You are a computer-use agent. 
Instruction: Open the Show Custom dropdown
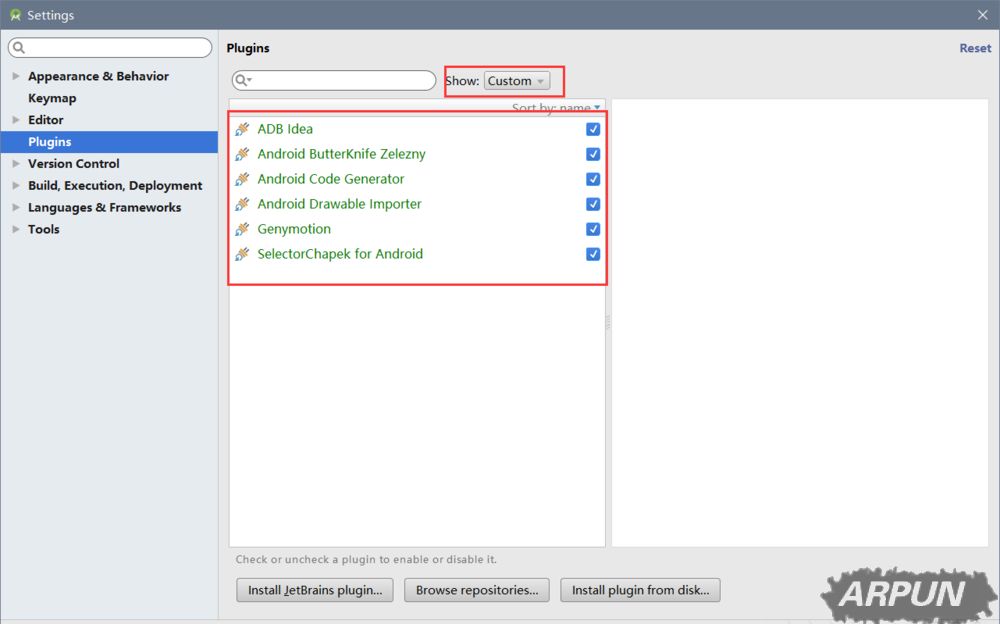click(517, 81)
